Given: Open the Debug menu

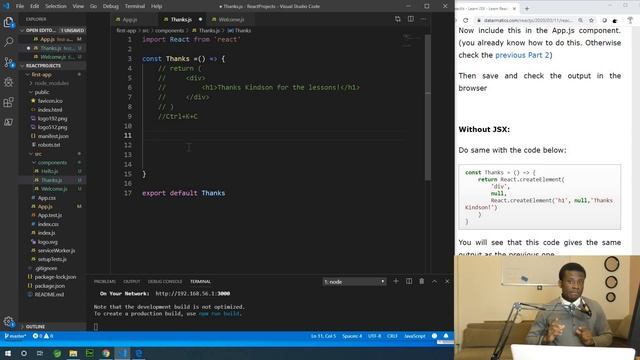Looking at the screenshot, I should pos(111,6).
